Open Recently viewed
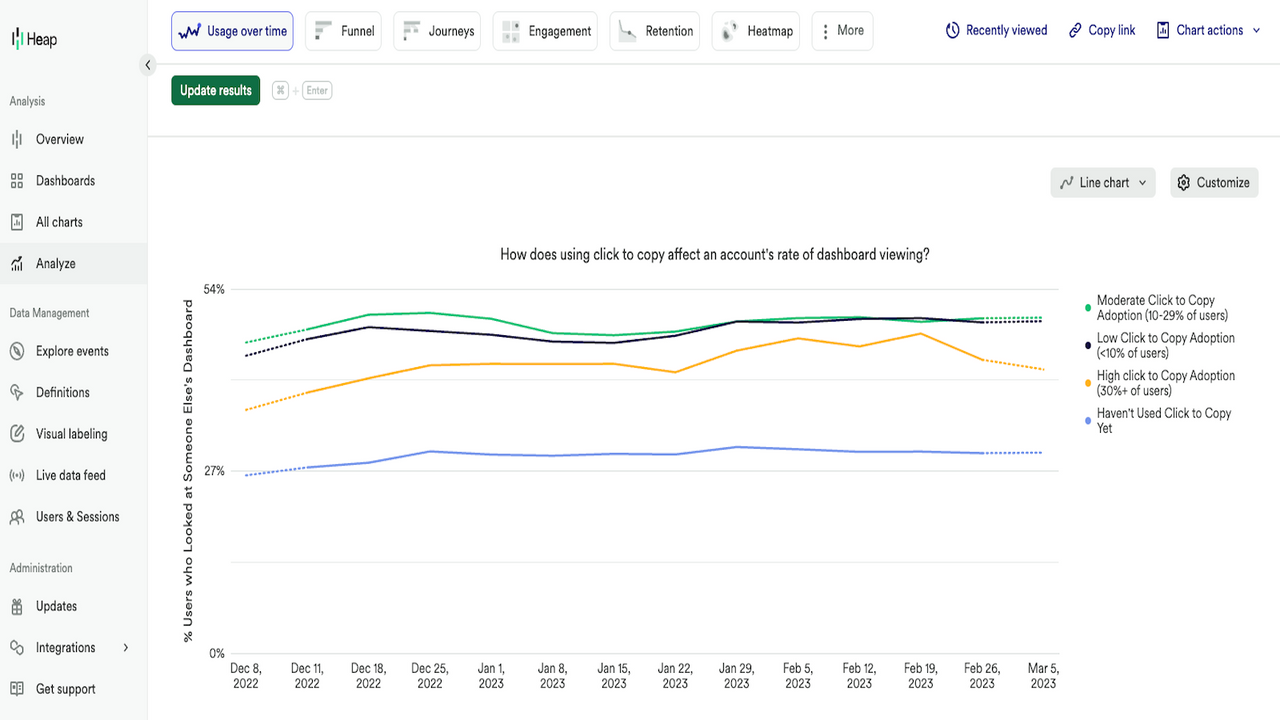 click(x=996, y=31)
